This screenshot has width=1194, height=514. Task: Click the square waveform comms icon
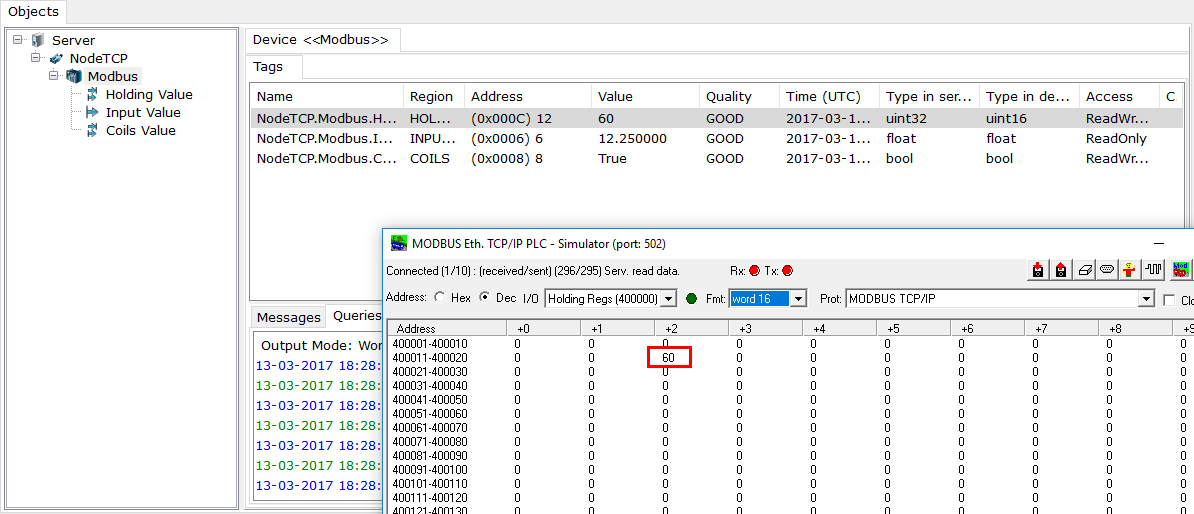1156,269
